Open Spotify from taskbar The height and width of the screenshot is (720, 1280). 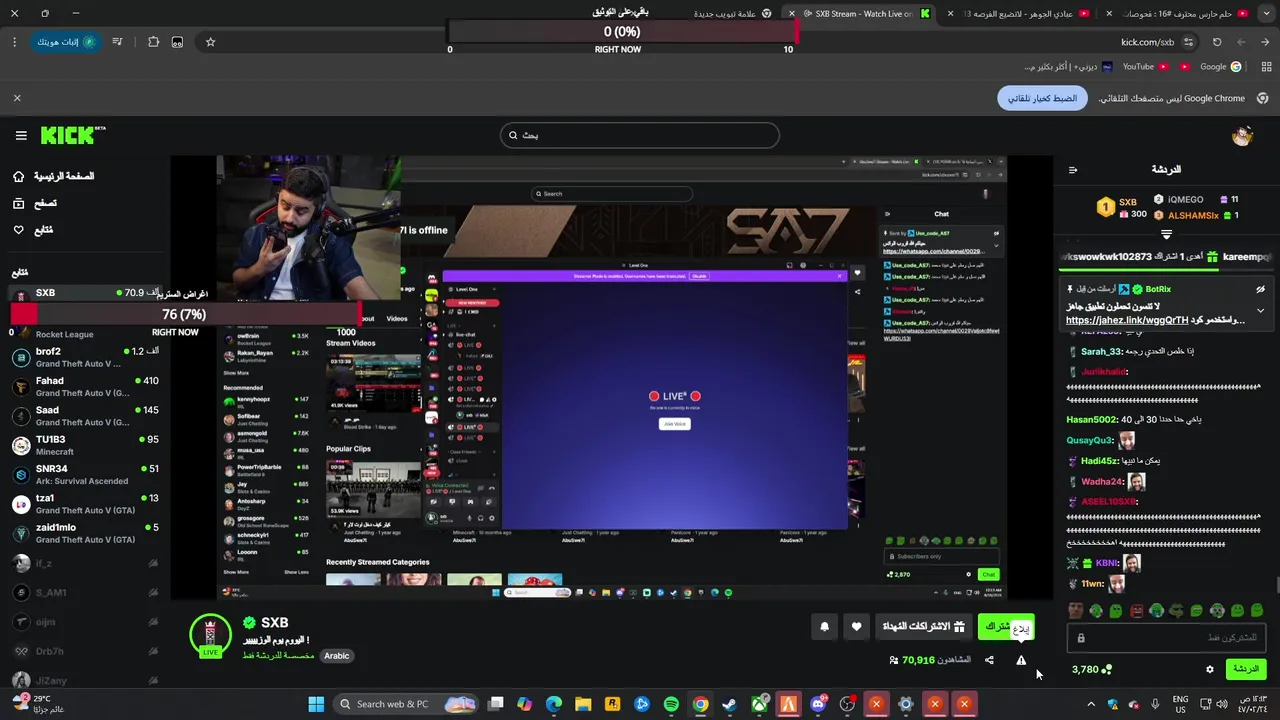pyautogui.click(x=671, y=704)
